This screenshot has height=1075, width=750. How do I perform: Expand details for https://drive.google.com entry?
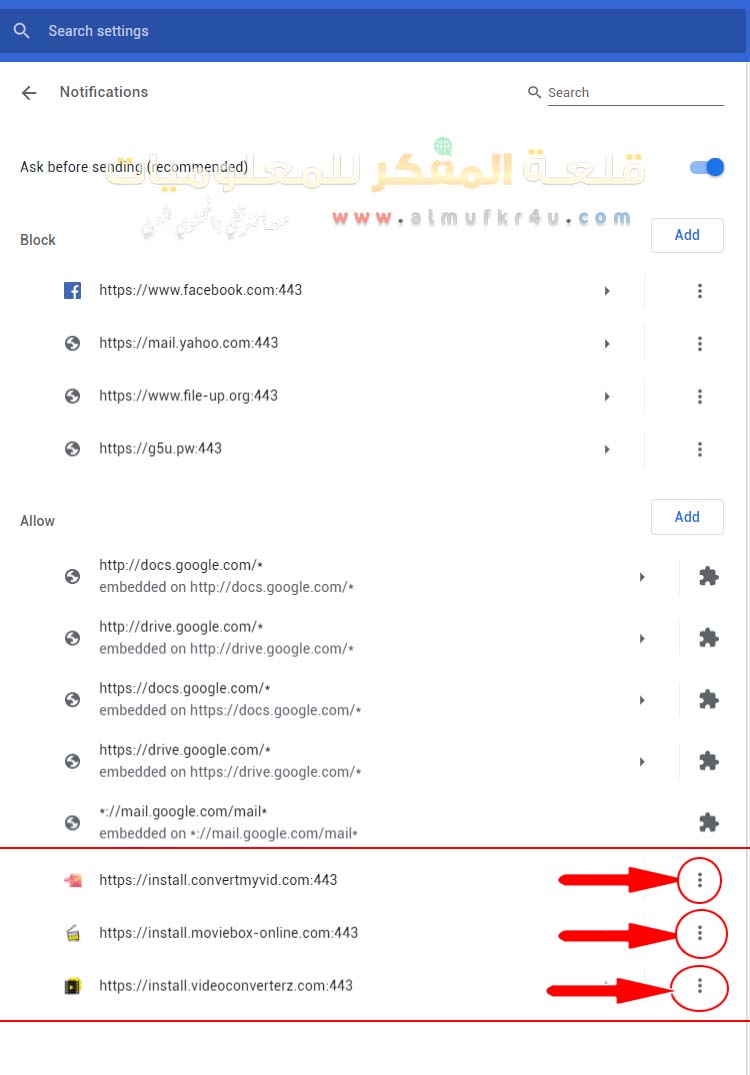point(642,762)
